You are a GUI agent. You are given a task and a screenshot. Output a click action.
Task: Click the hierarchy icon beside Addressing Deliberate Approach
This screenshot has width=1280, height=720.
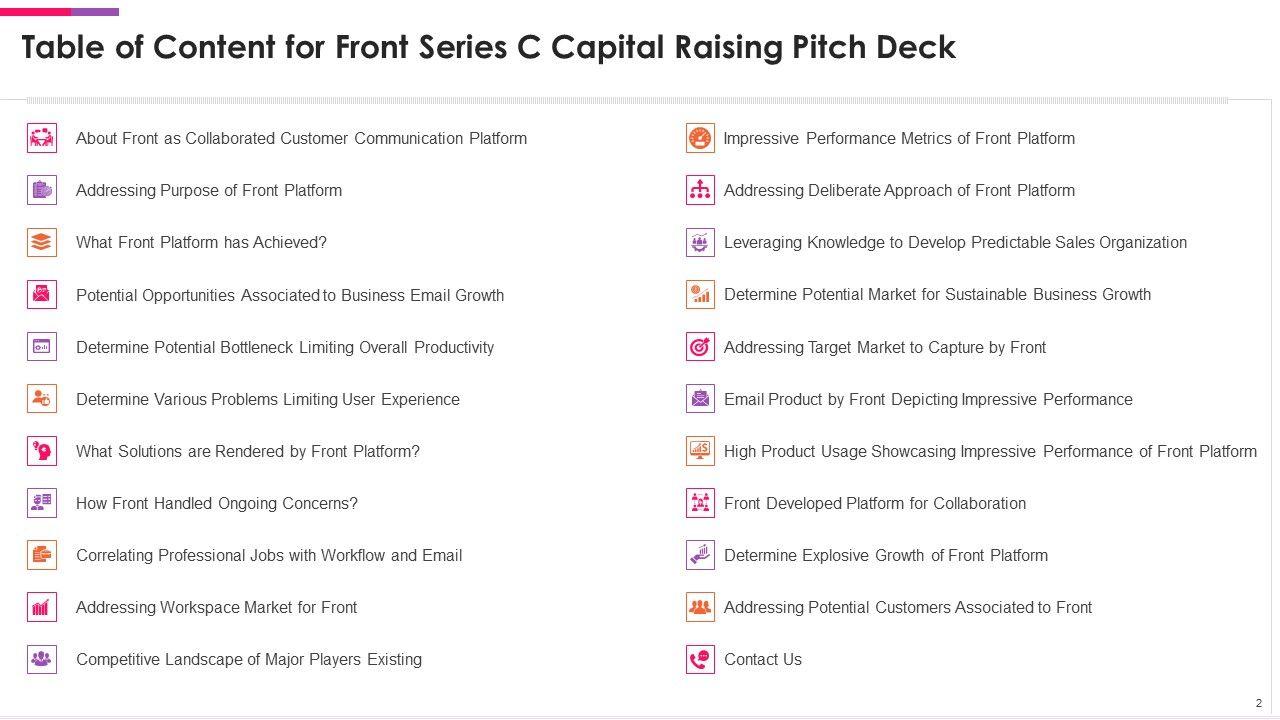(x=700, y=190)
